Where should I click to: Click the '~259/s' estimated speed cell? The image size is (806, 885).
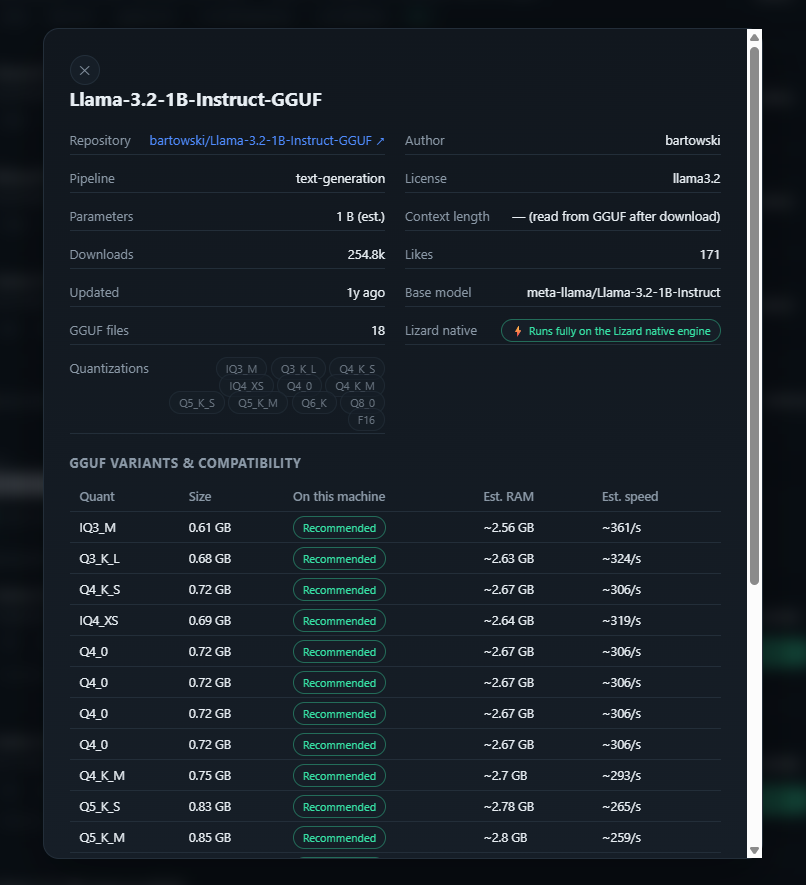[x=621, y=838]
